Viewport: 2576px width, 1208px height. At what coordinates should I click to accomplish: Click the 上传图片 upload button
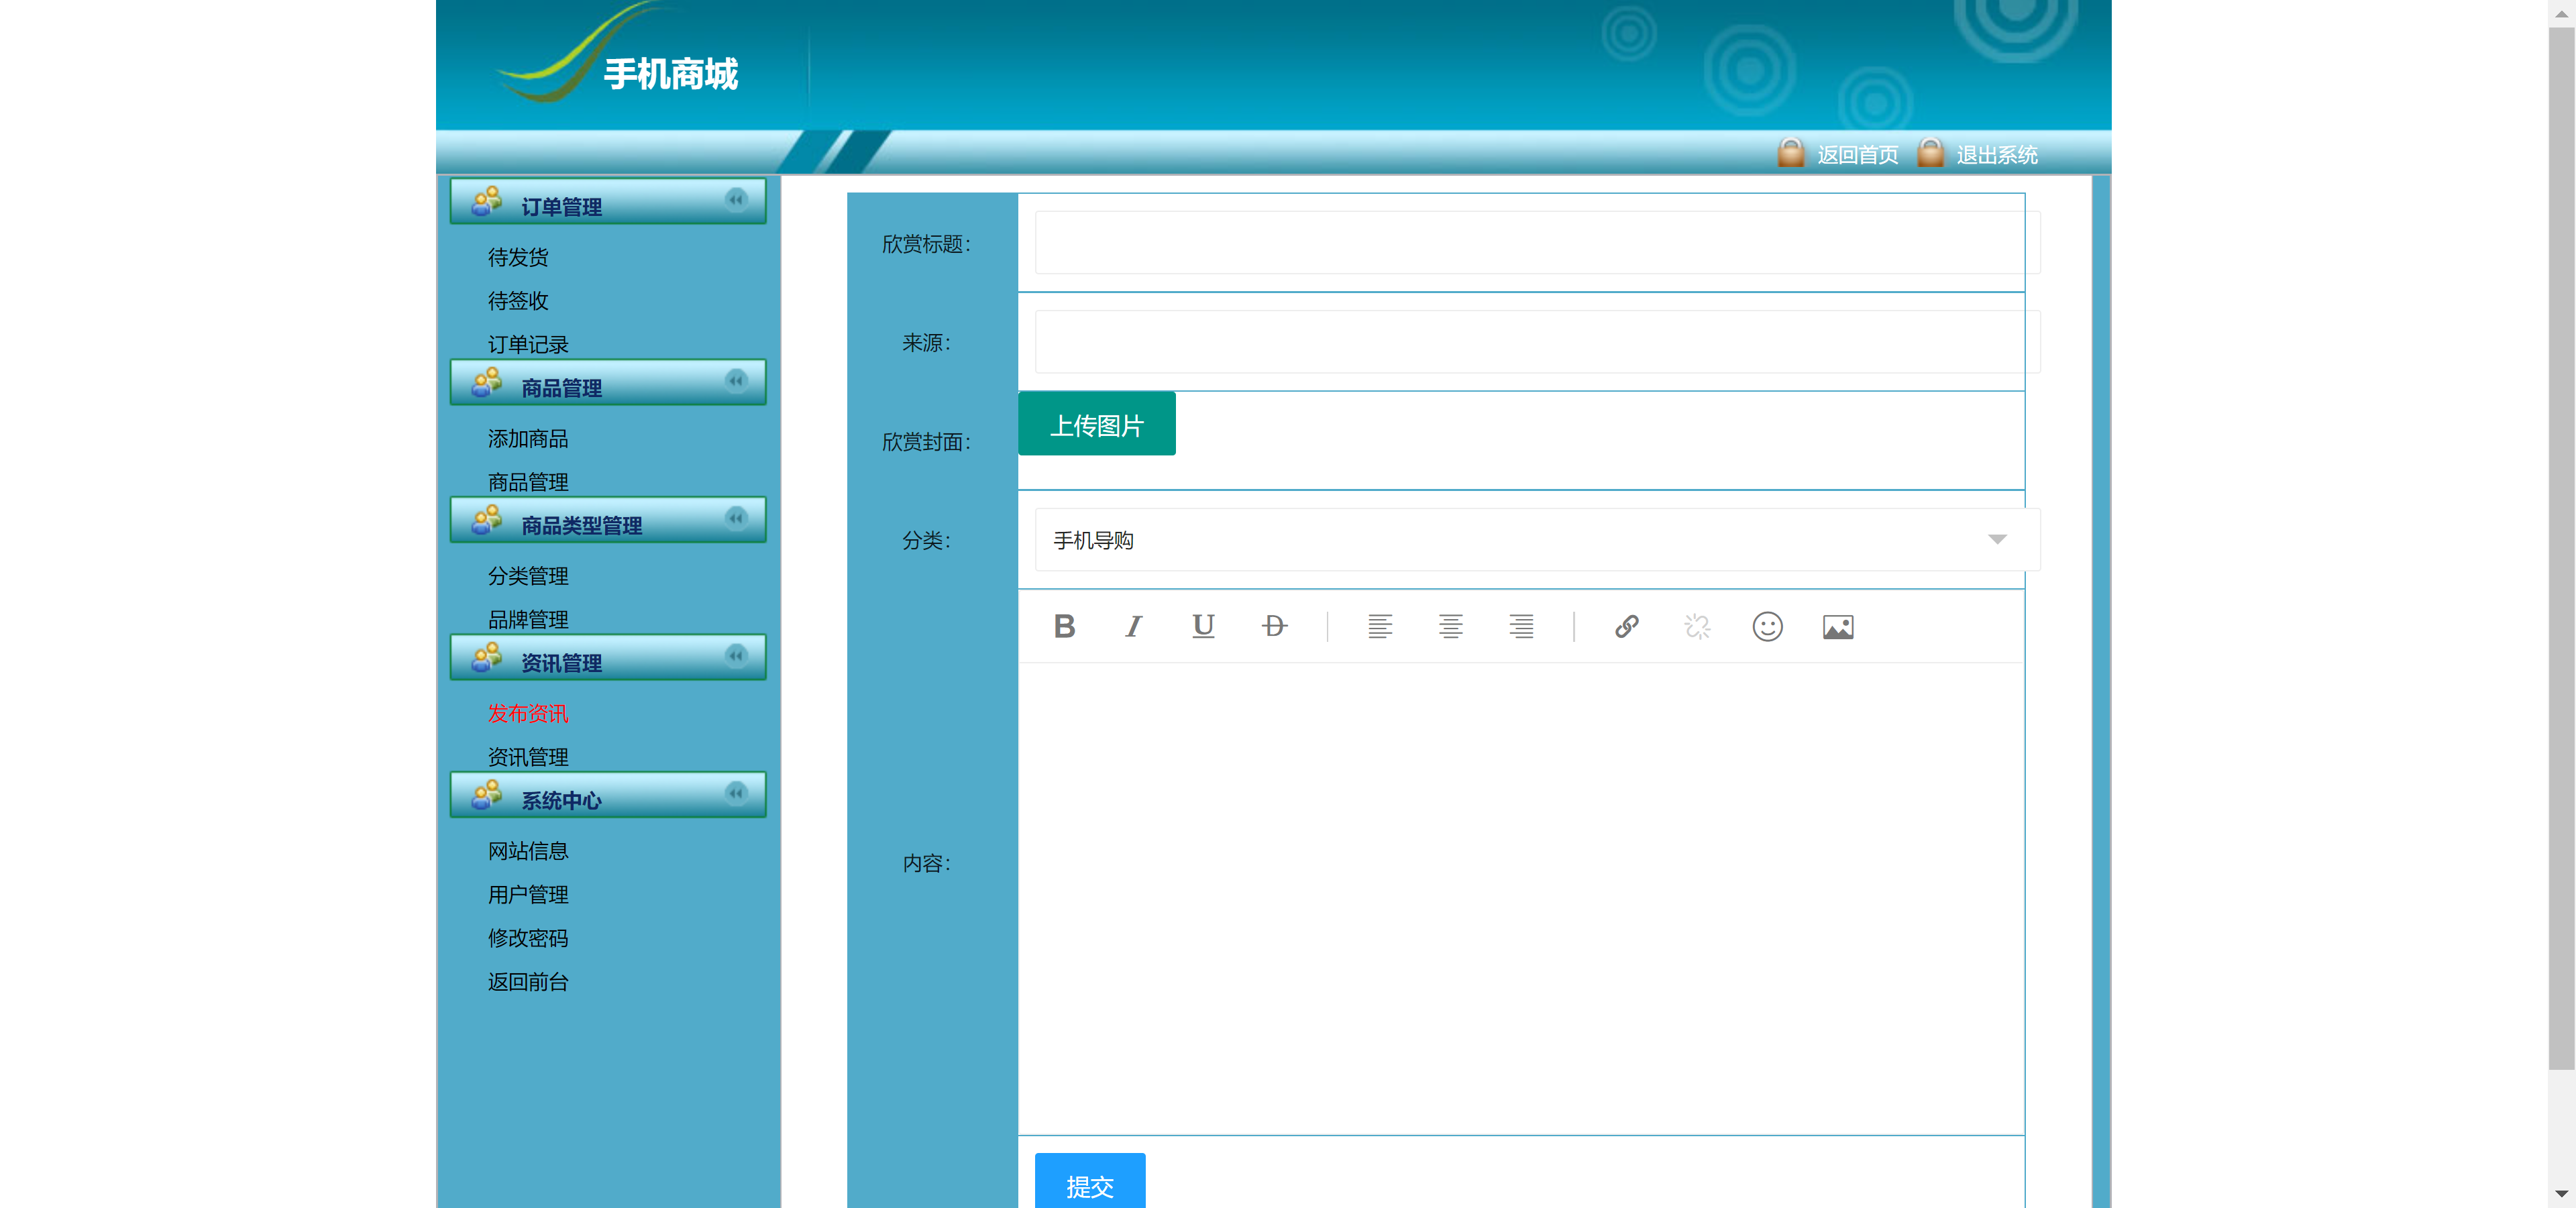(x=1097, y=424)
